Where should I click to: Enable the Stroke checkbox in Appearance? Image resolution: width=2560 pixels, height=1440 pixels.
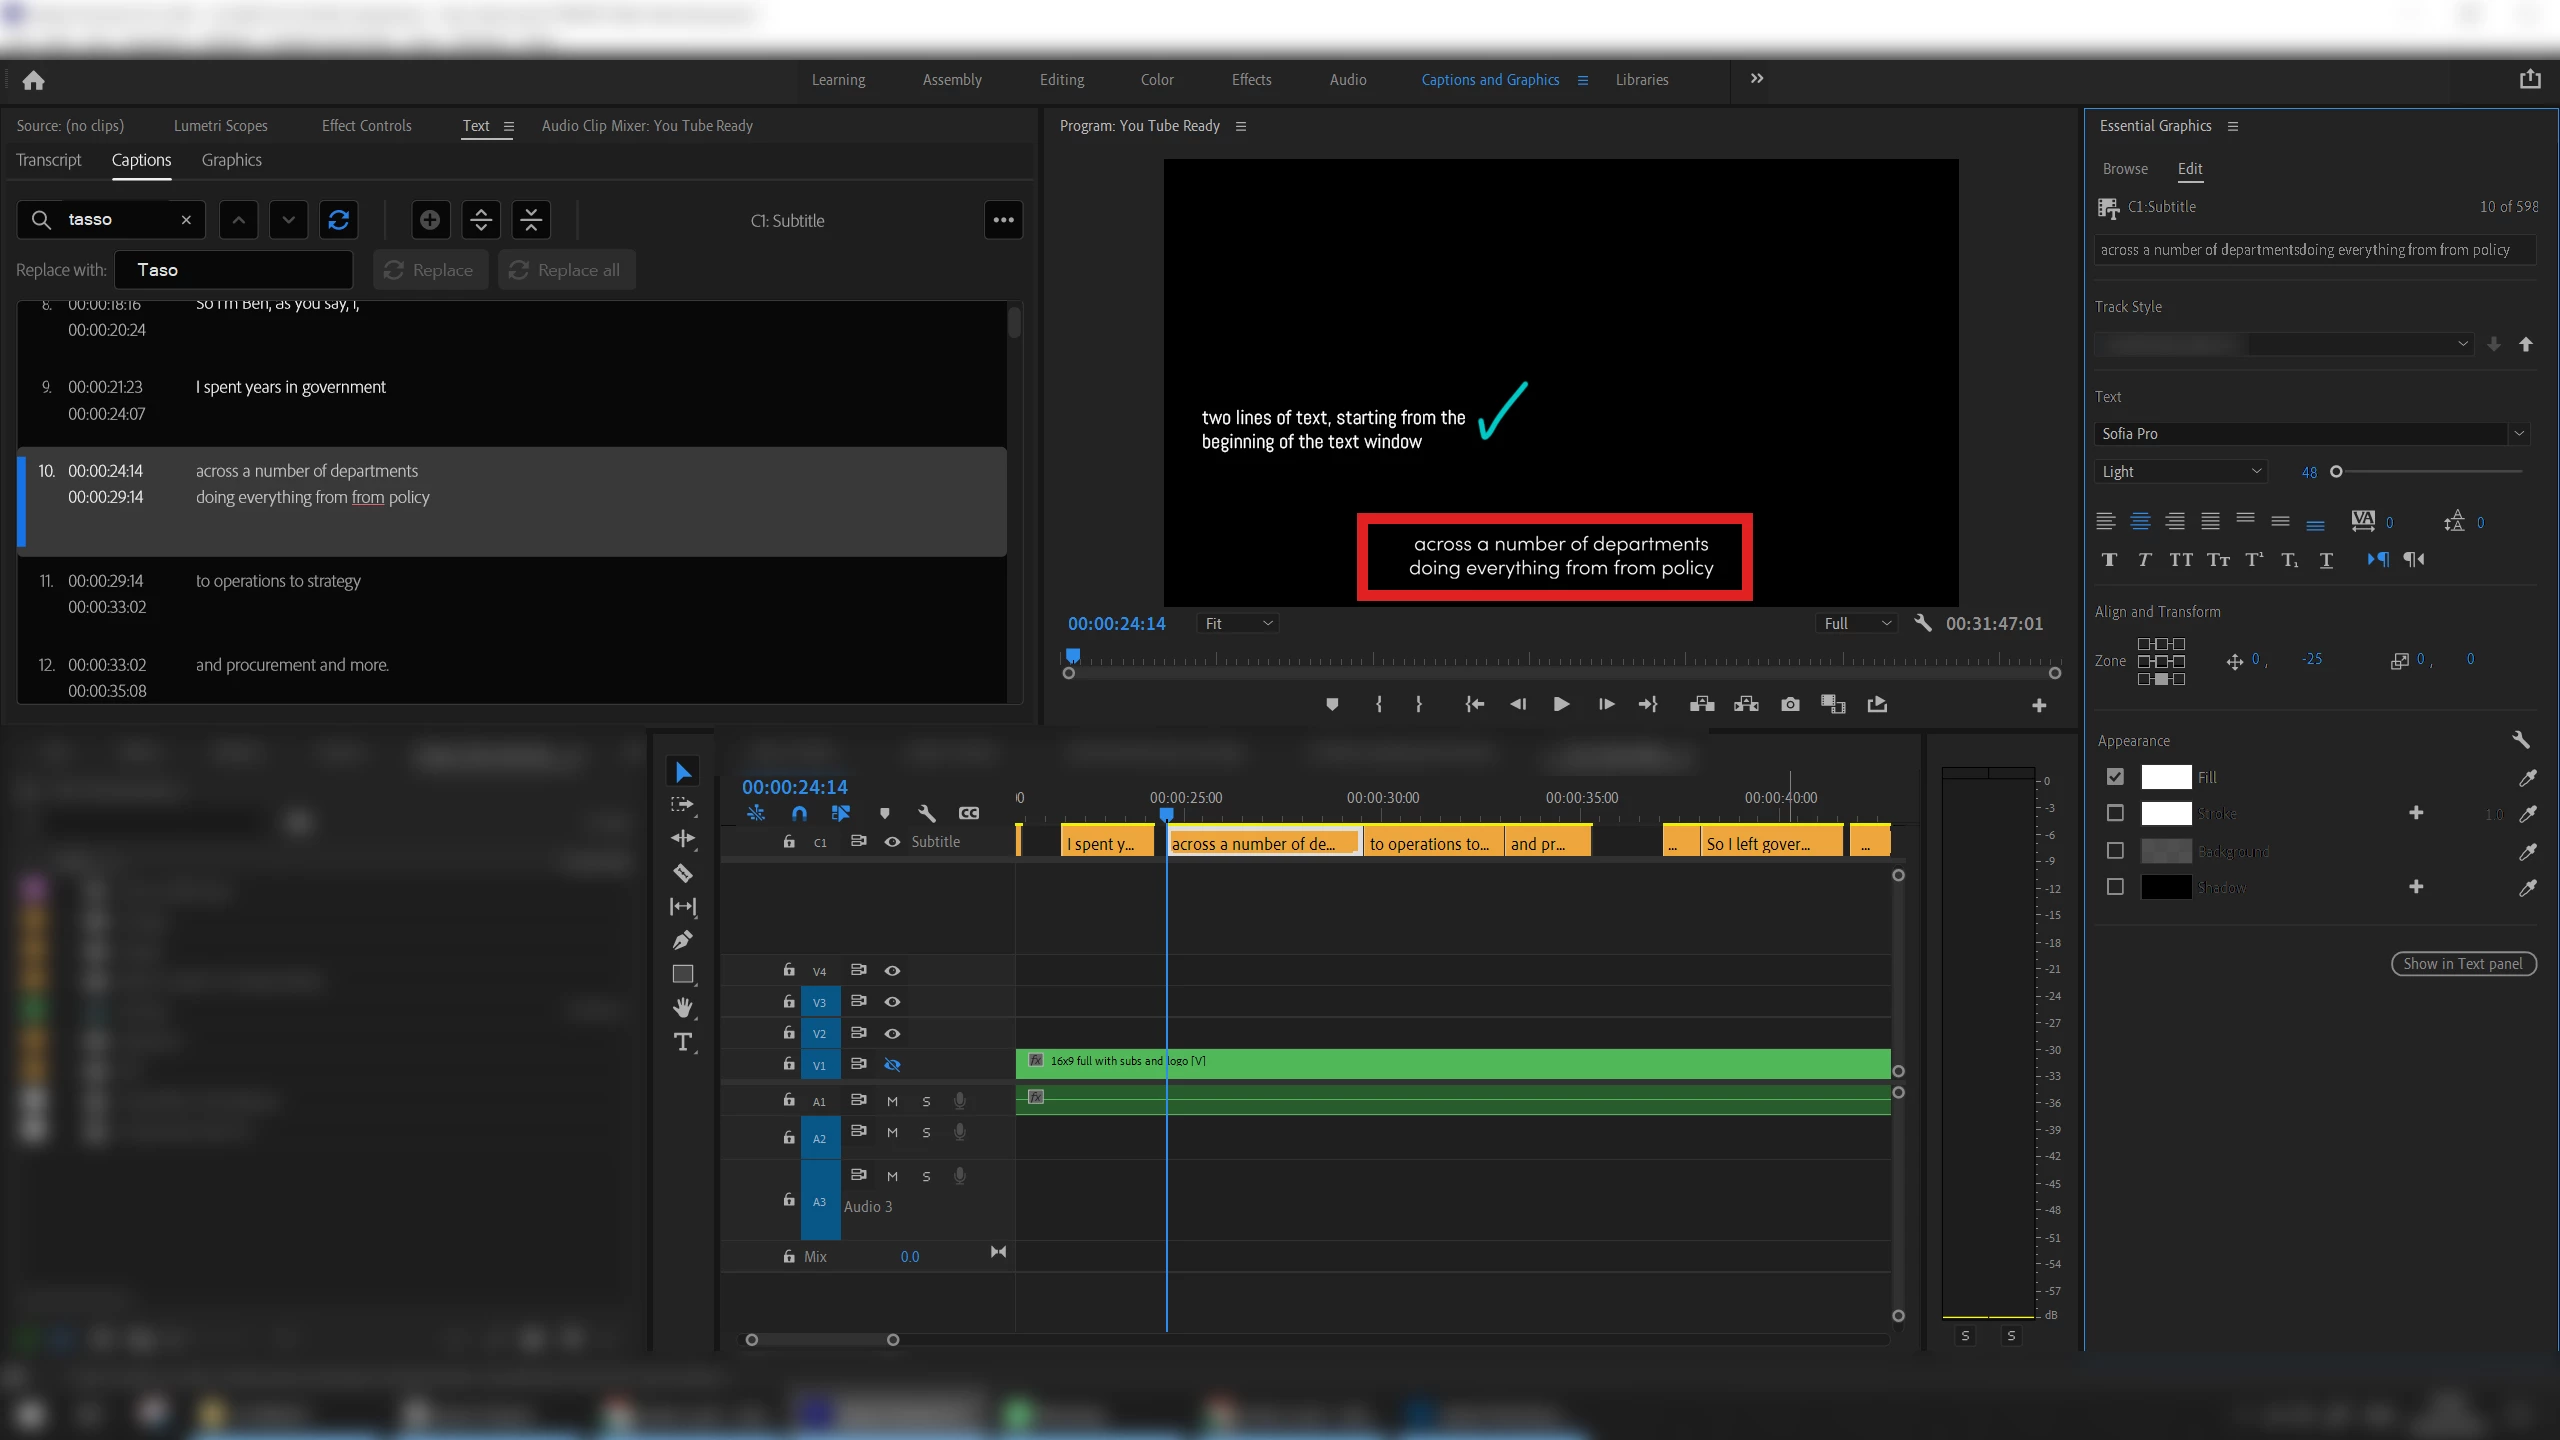pyautogui.click(x=2115, y=813)
